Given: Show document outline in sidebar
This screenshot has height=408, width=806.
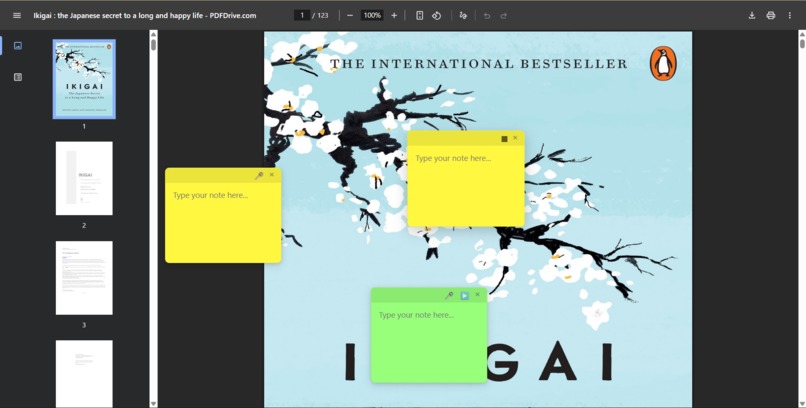Looking at the screenshot, I should tap(18, 77).
